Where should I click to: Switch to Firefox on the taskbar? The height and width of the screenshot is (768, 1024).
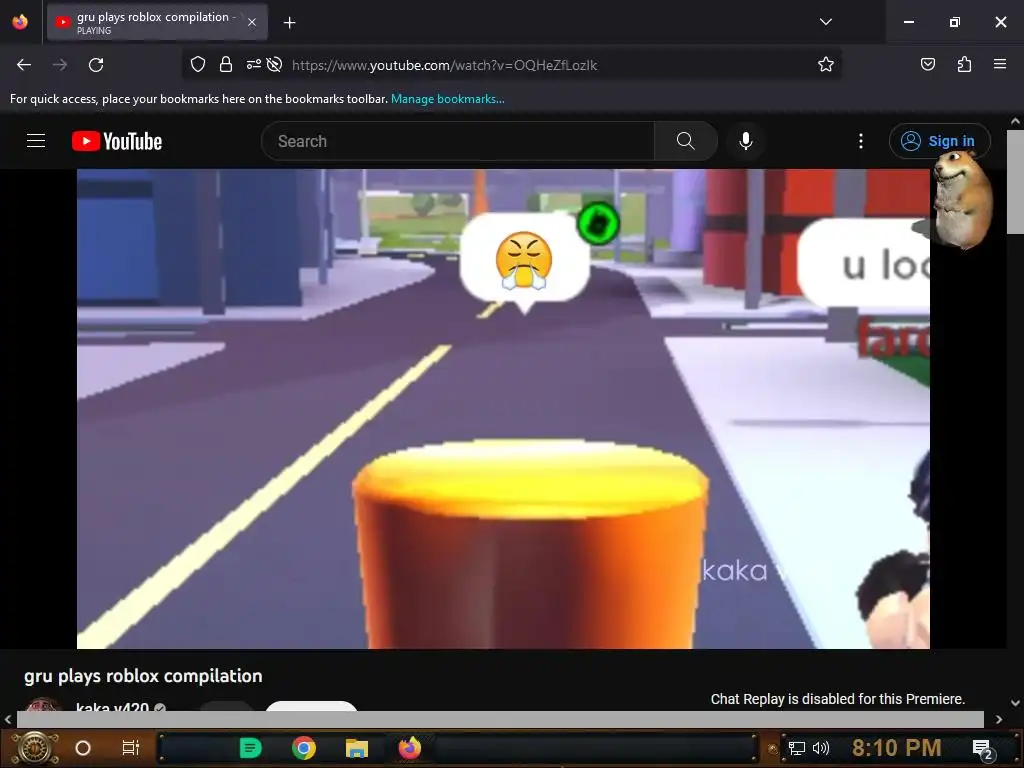pyautogui.click(x=410, y=748)
